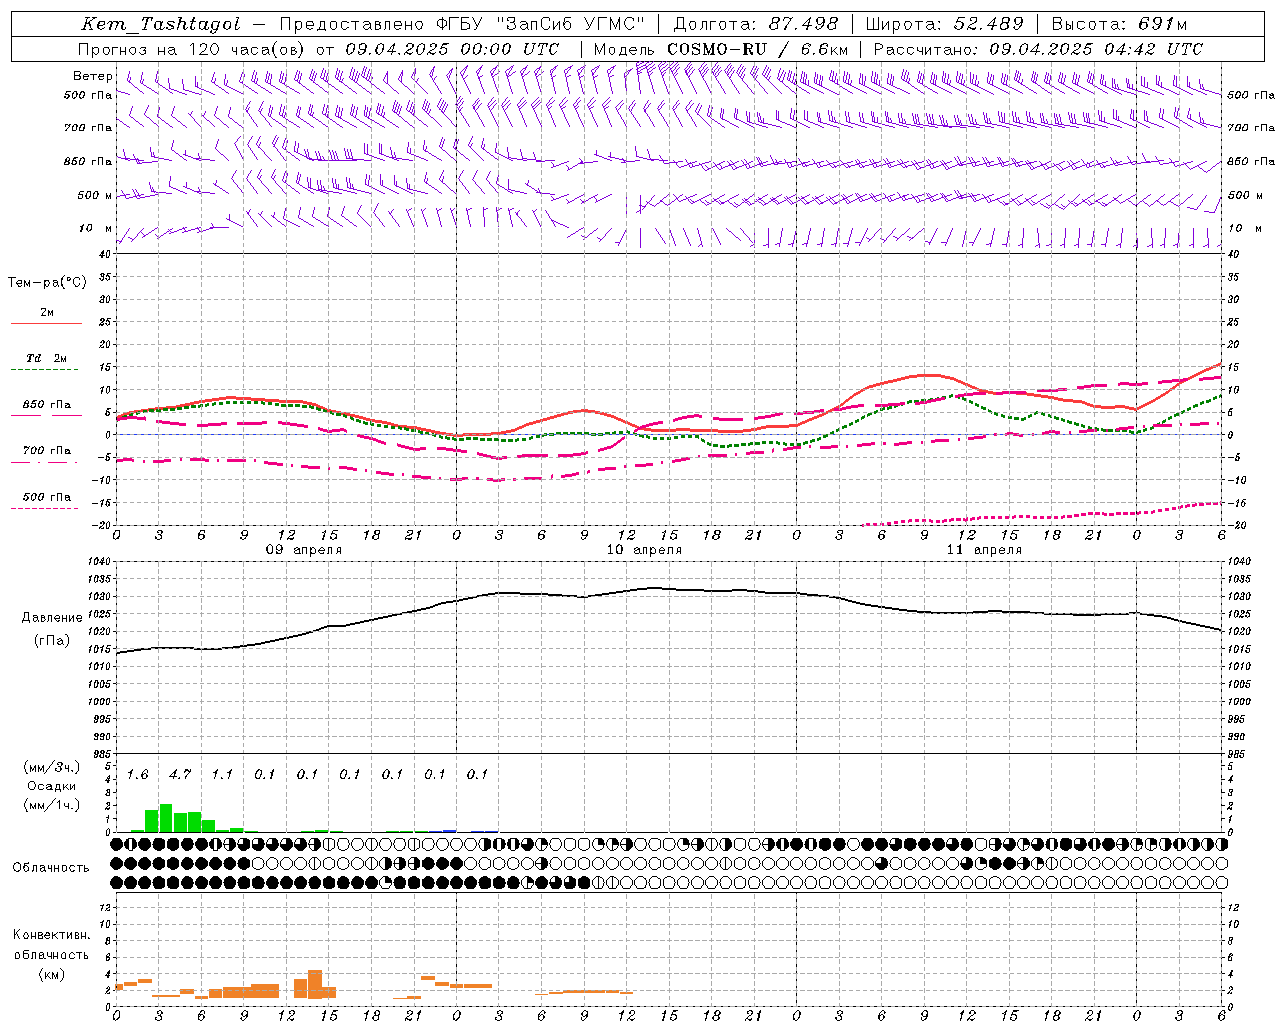Screen dimensions: 1280x1024
Task: Select the (мм/3ч.) precipitation unit label
Action: pyautogui.click(x=51, y=767)
